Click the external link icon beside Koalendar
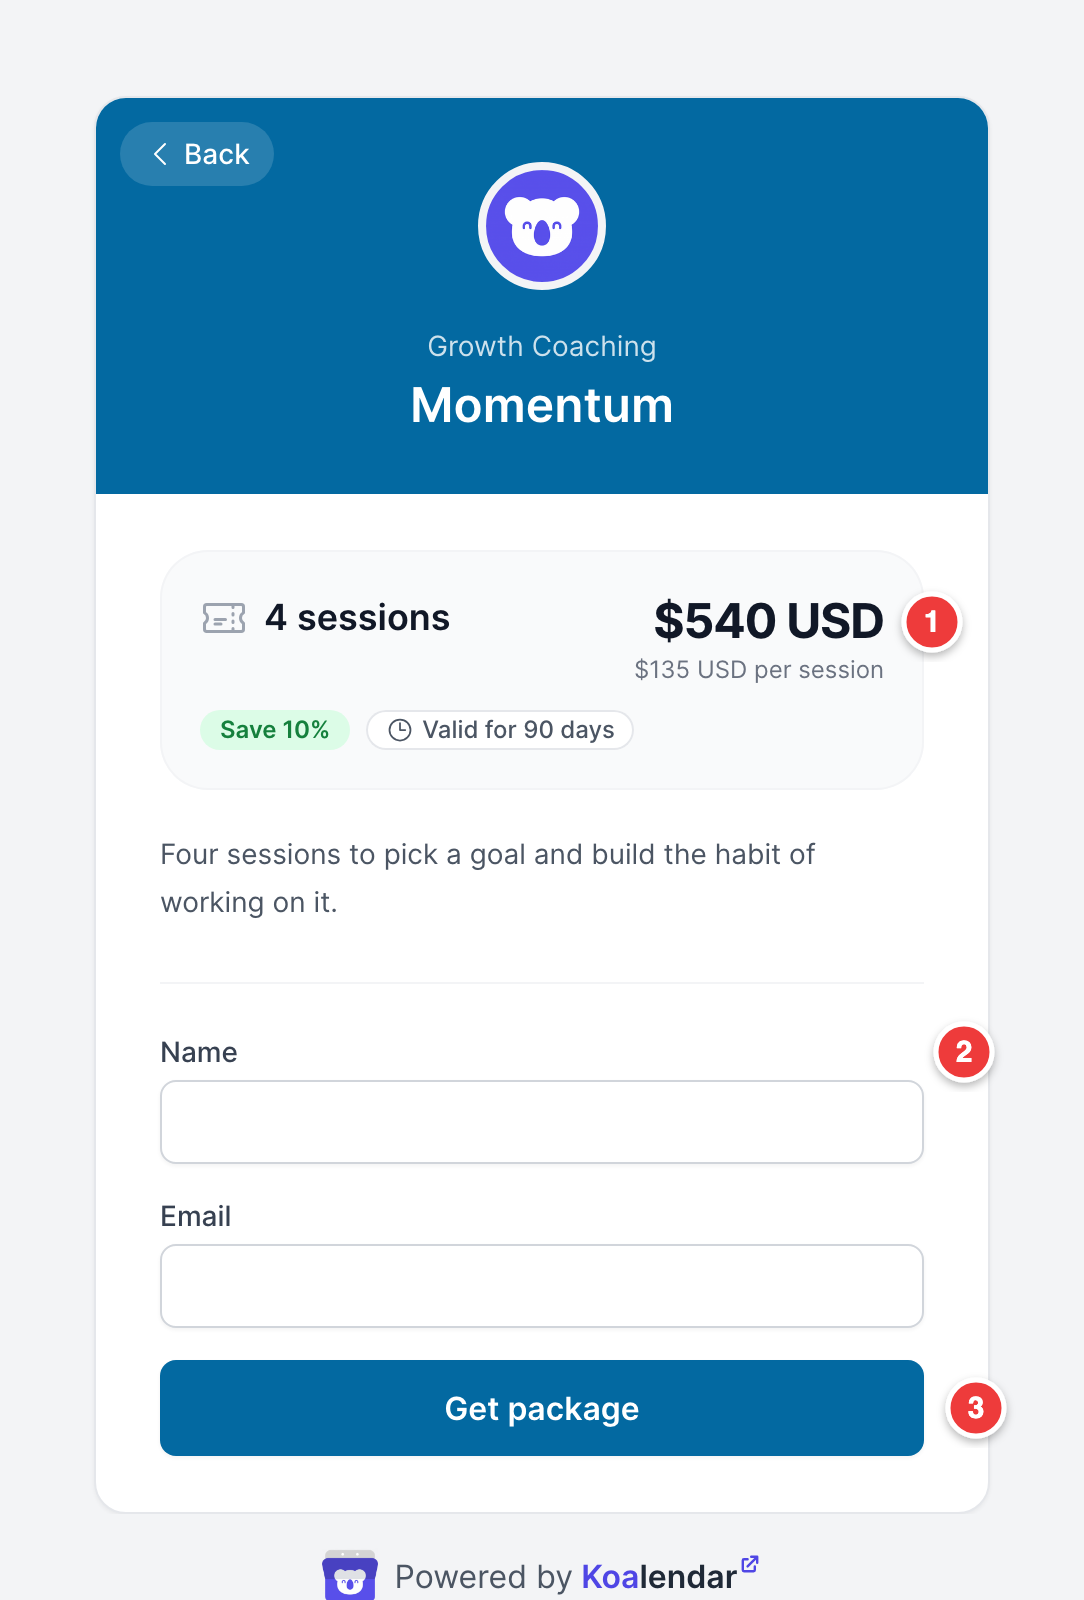This screenshot has width=1084, height=1600. pos(750,1564)
